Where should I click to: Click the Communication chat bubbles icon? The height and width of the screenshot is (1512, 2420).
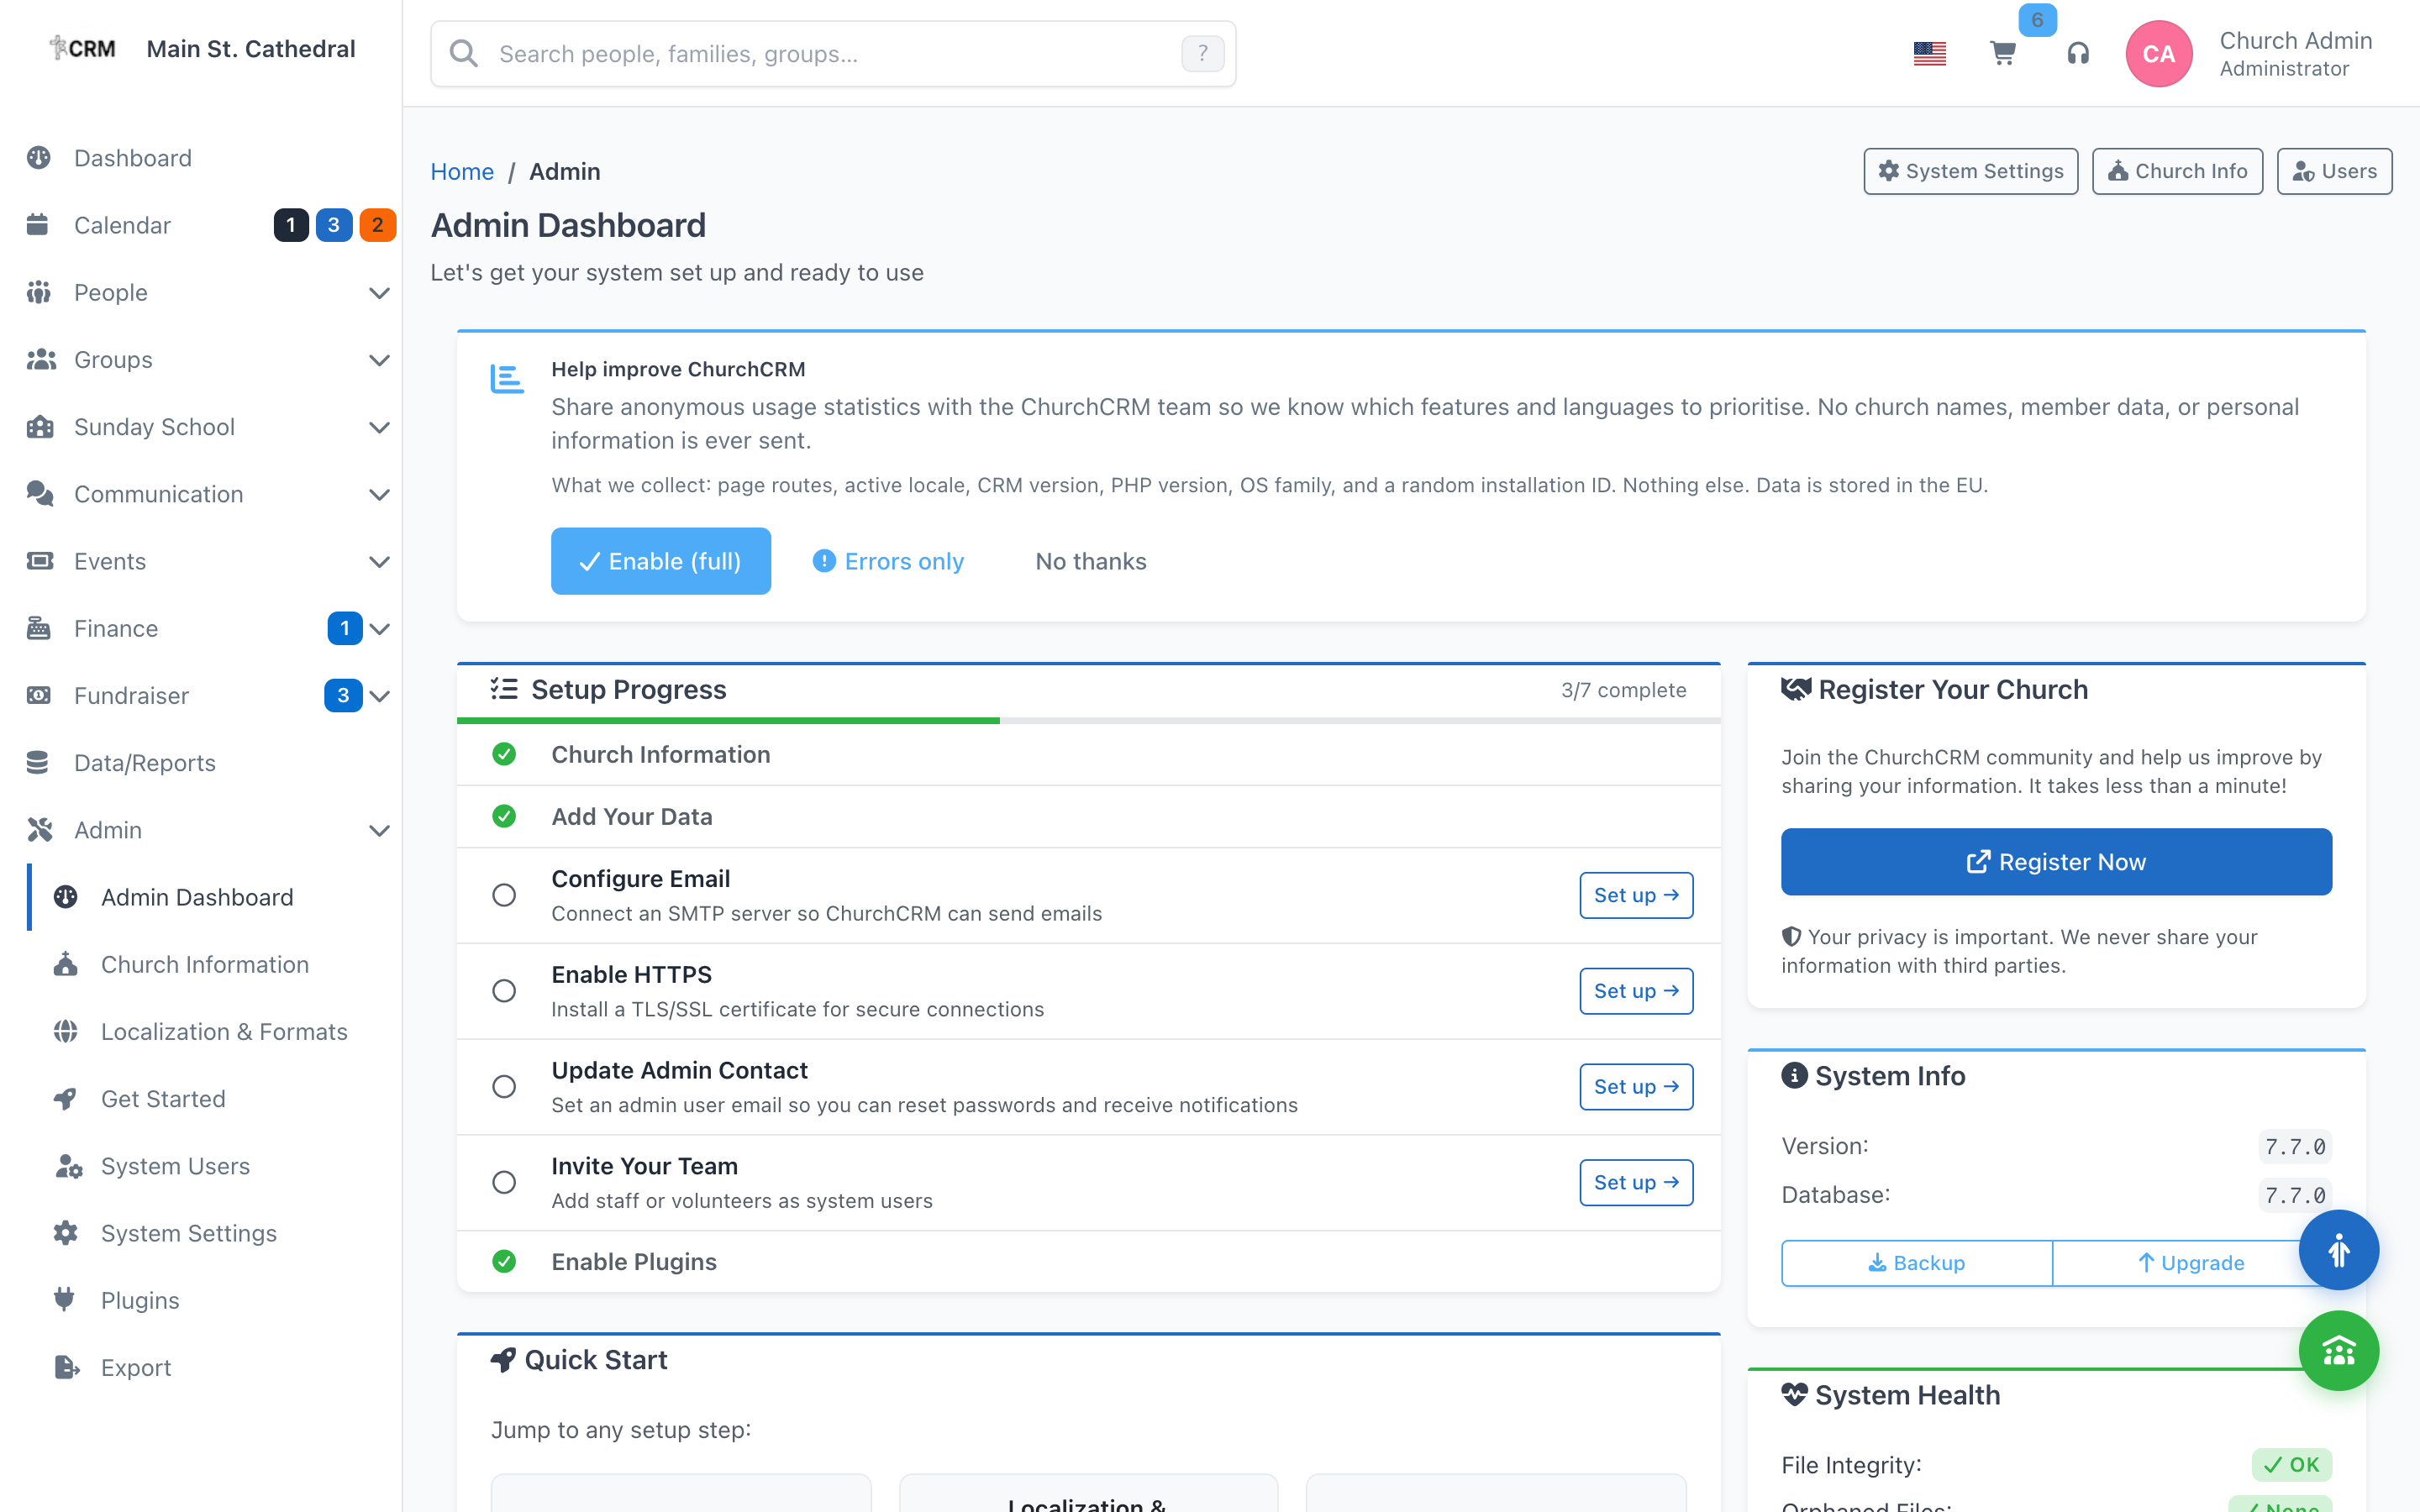coord(40,494)
